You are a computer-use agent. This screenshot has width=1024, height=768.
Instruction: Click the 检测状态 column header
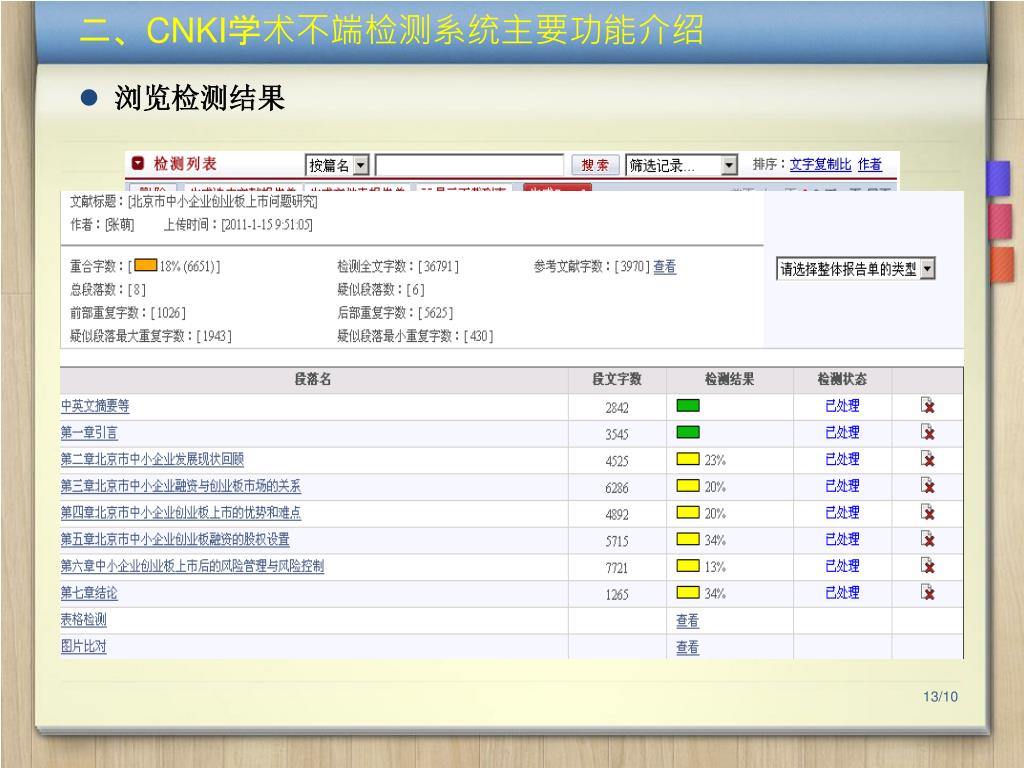tap(842, 379)
